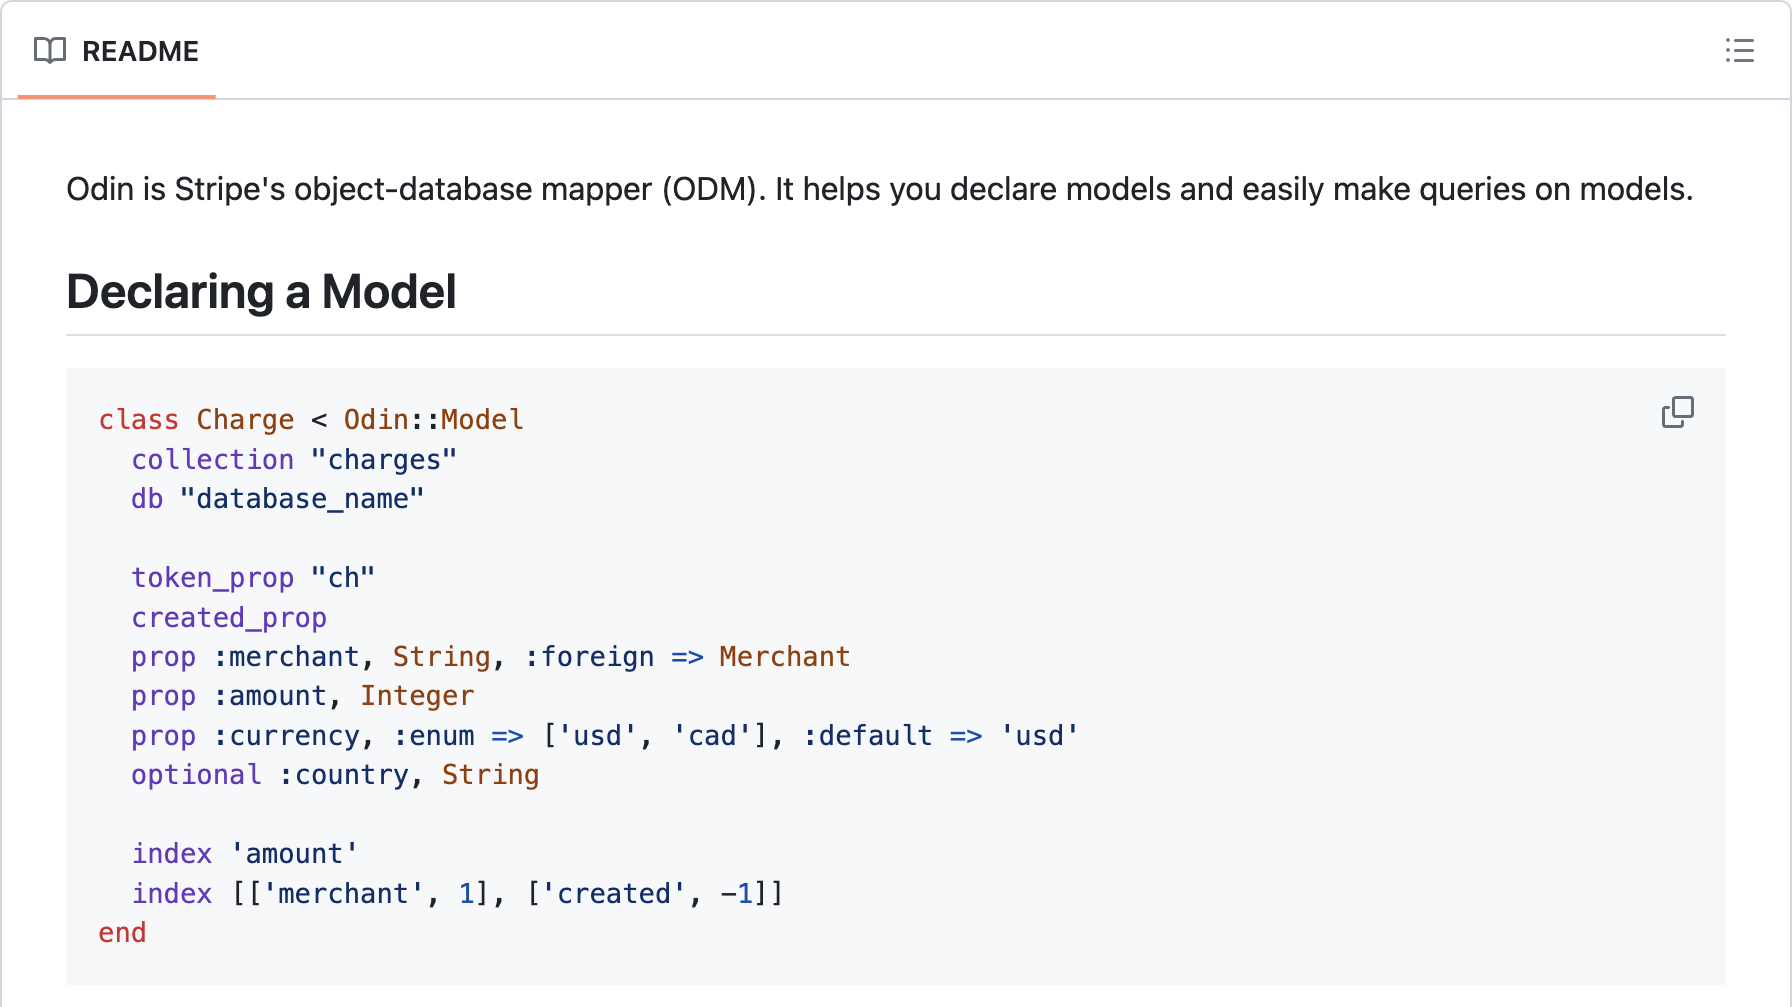Copy the code block with copy icon
The width and height of the screenshot is (1792, 1007).
[x=1677, y=412]
